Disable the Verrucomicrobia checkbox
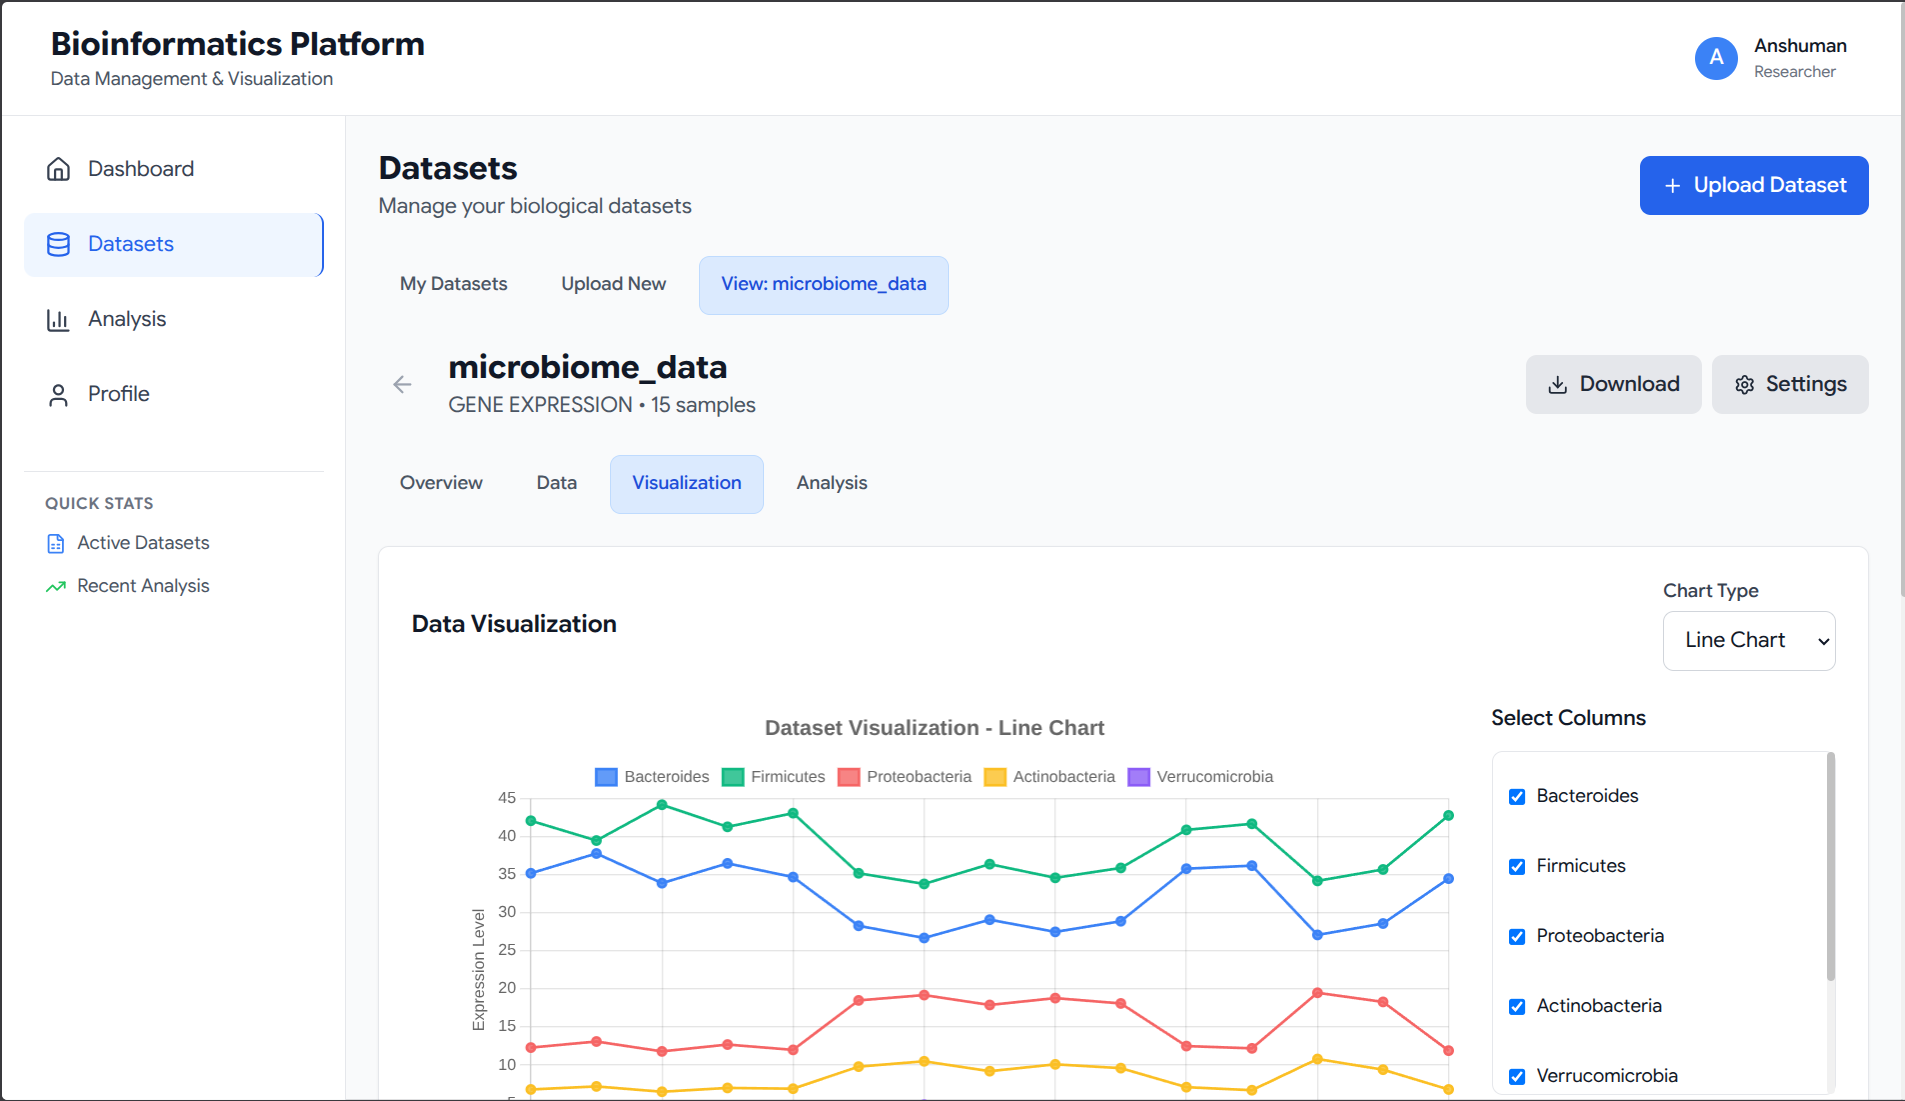This screenshot has width=1905, height=1101. pos(1517,1076)
